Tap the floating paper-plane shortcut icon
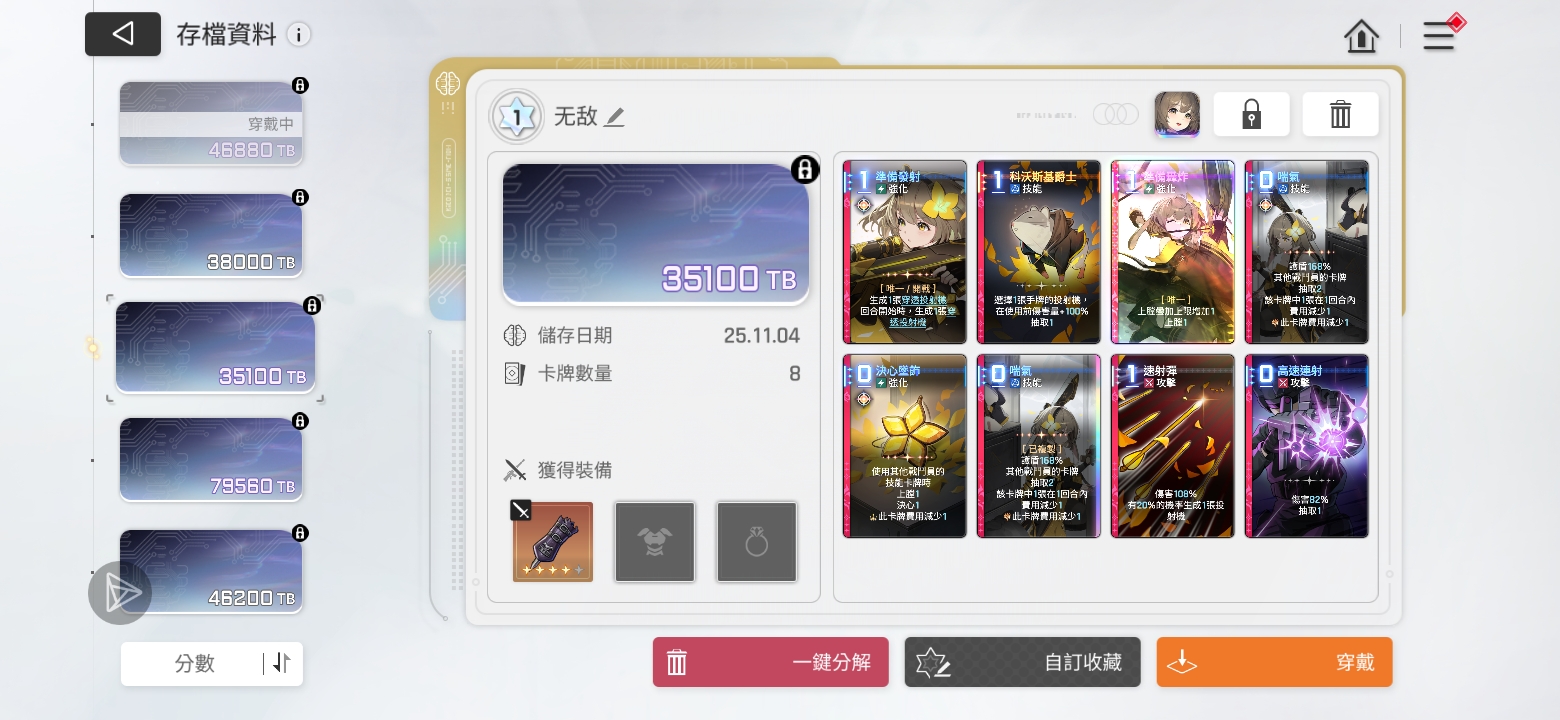The height and width of the screenshot is (720, 1560). pos(120,593)
